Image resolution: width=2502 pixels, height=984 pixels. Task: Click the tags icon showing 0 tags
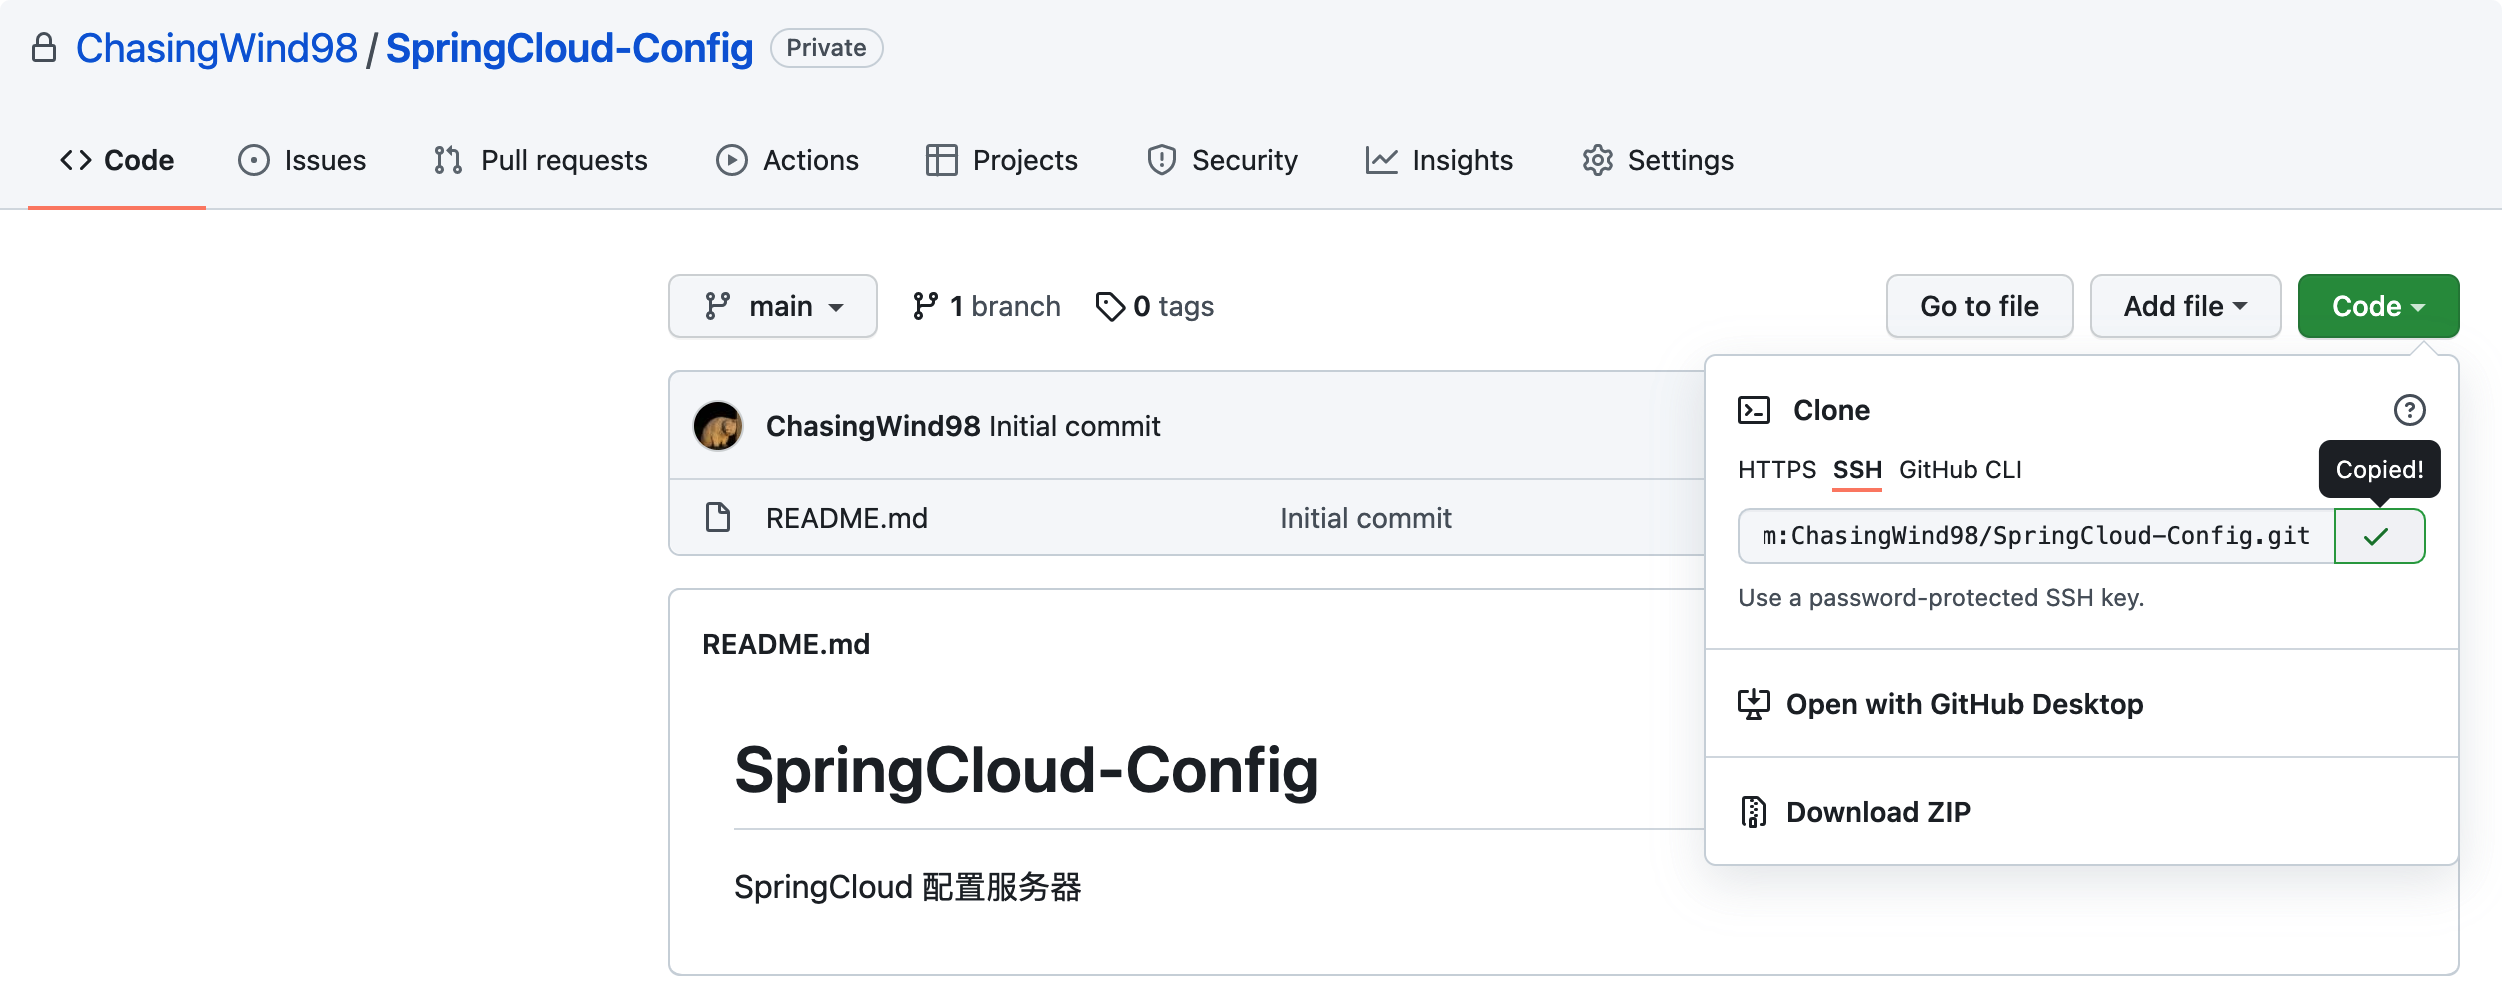(1110, 306)
